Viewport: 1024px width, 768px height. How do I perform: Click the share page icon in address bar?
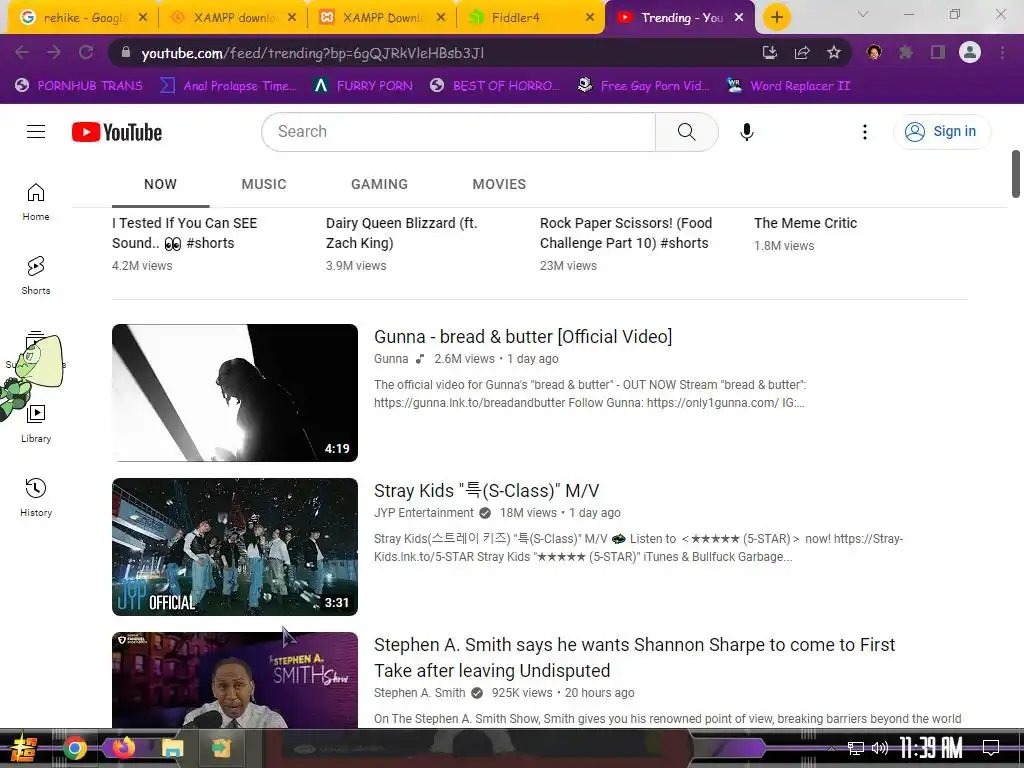click(802, 52)
